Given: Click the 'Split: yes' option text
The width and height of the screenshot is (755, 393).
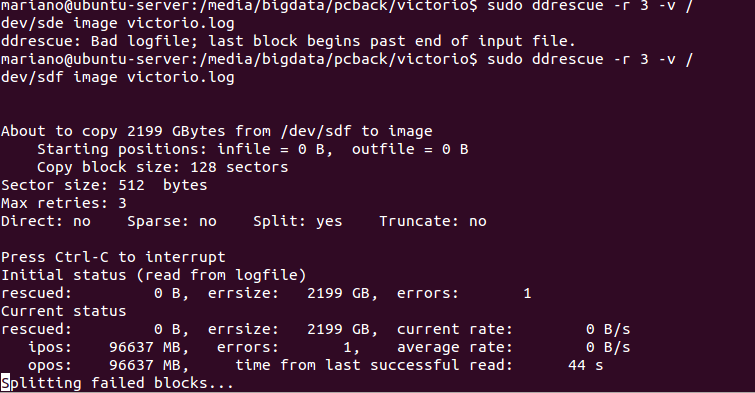Looking at the screenshot, I should point(298,222).
